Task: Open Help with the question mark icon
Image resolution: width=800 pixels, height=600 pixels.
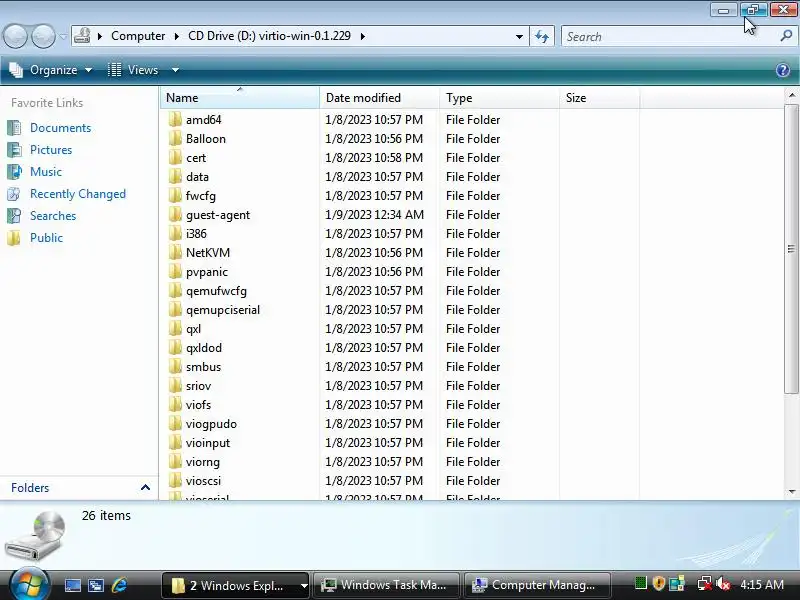Action: pyautogui.click(x=783, y=70)
